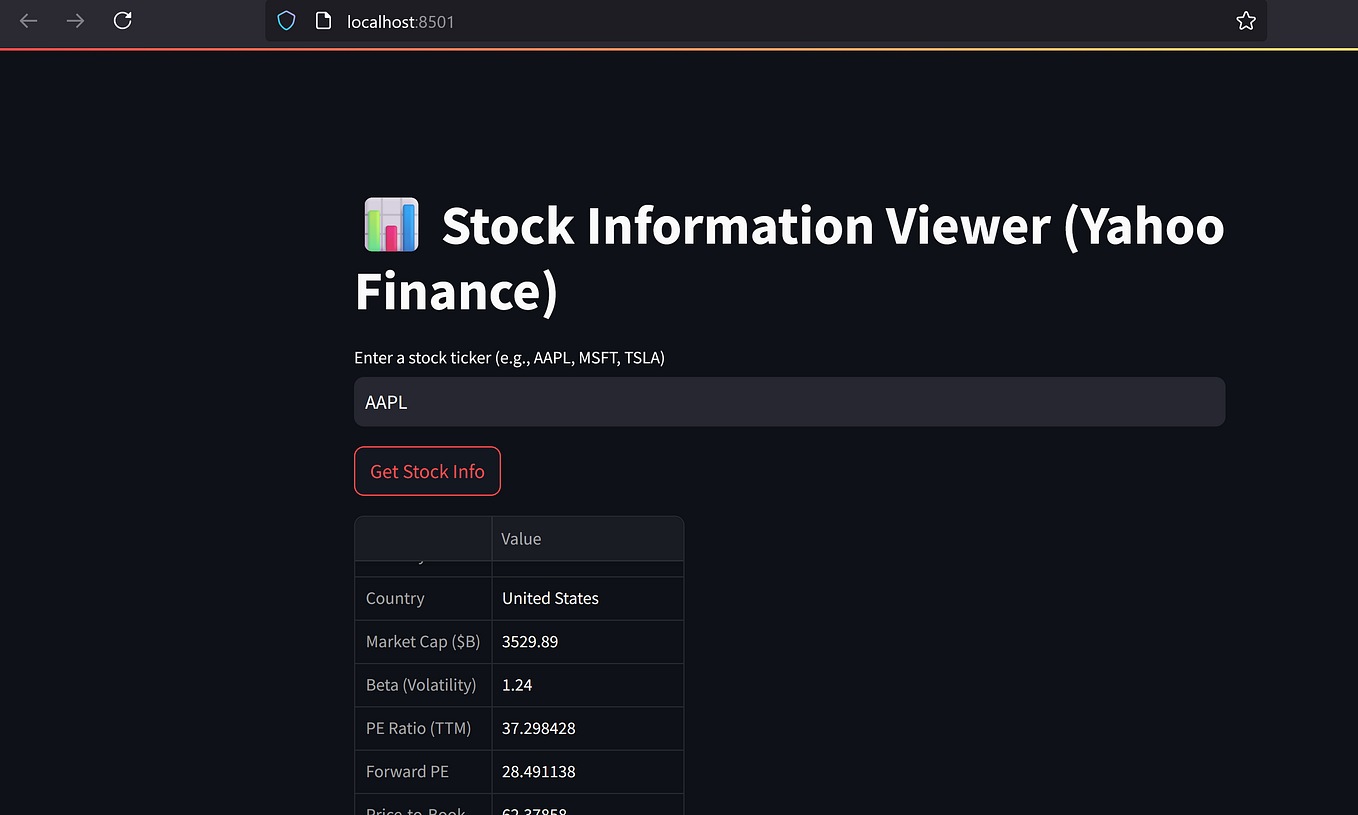The image size is (1358, 815).
Task: Select the URL in the address bar
Action: (400, 21)
